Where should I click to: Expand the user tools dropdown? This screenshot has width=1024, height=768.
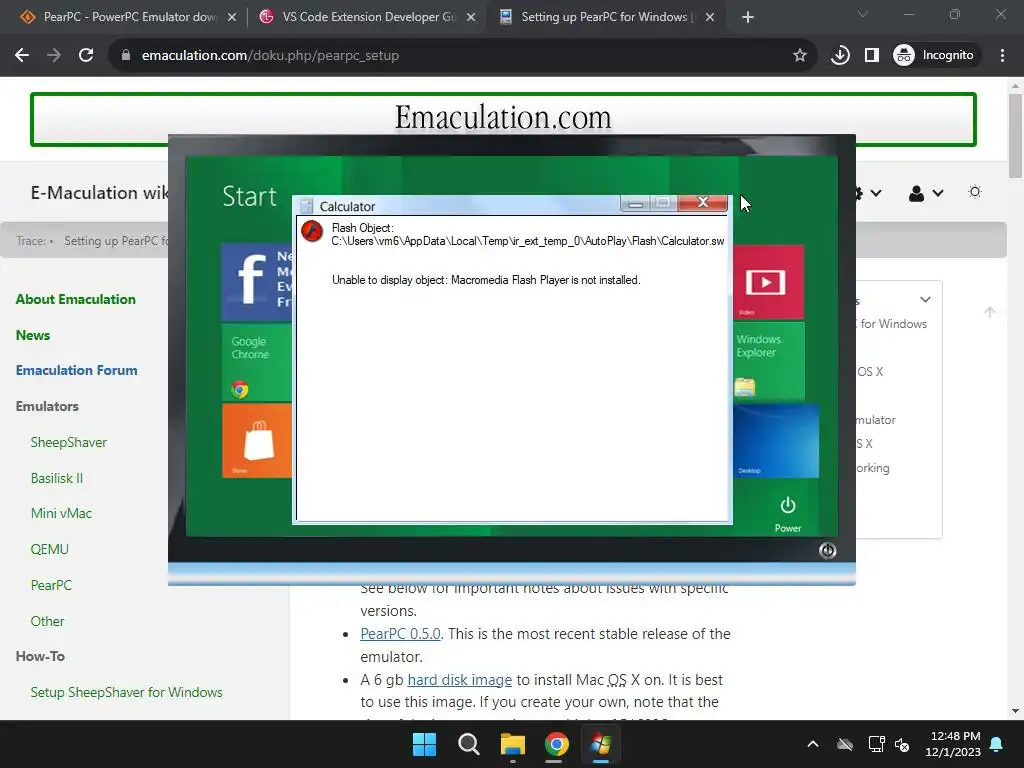(x=926, y=193)
